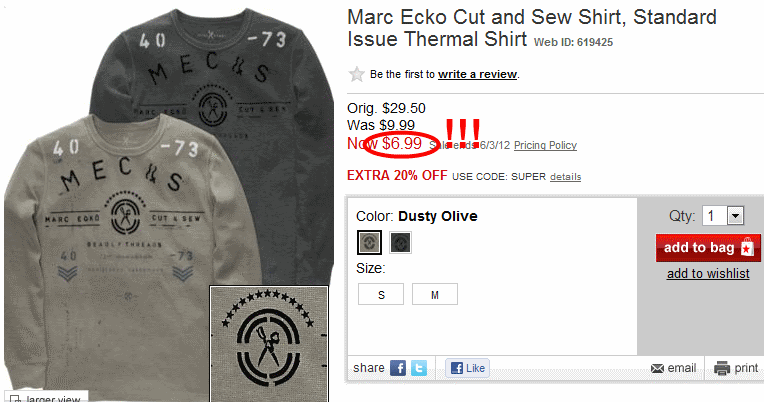Add item to wishlist
764x402 pixels.
coord(708,274)
